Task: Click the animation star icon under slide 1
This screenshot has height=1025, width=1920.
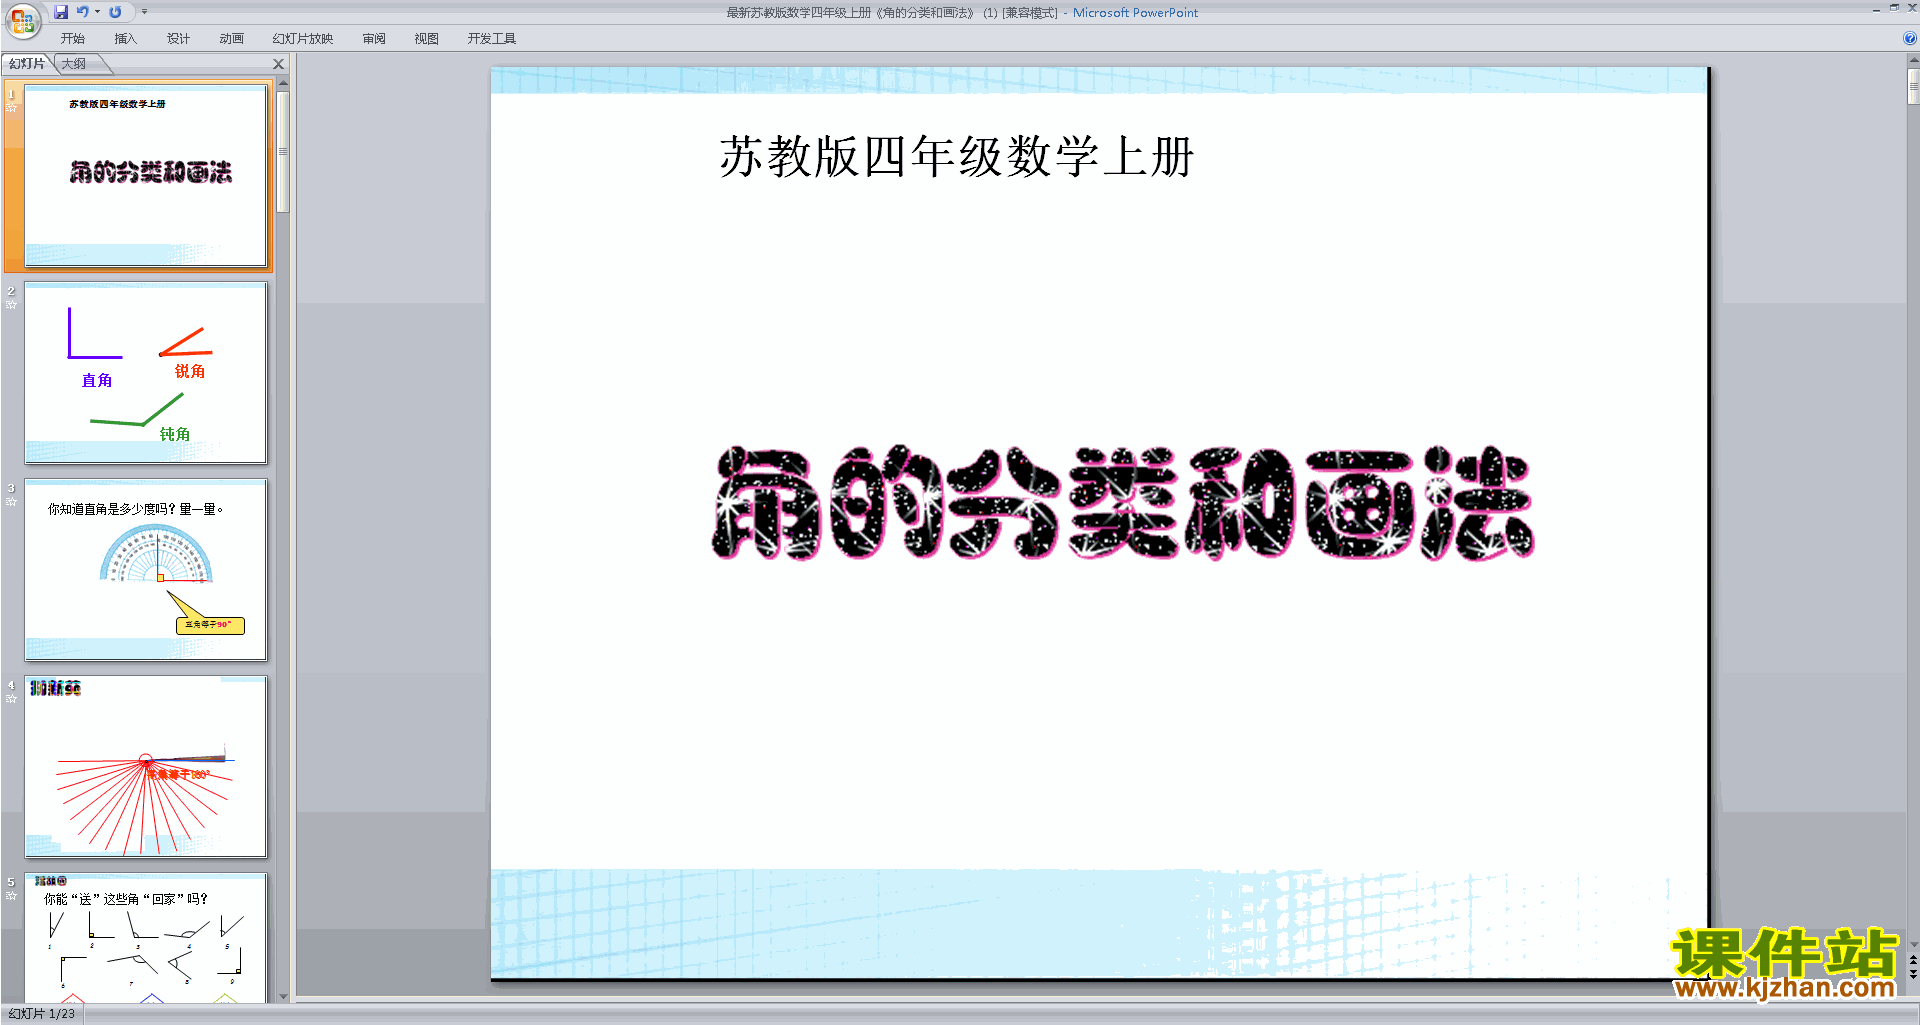Action: pyautogui.click(x=12, y=107)
